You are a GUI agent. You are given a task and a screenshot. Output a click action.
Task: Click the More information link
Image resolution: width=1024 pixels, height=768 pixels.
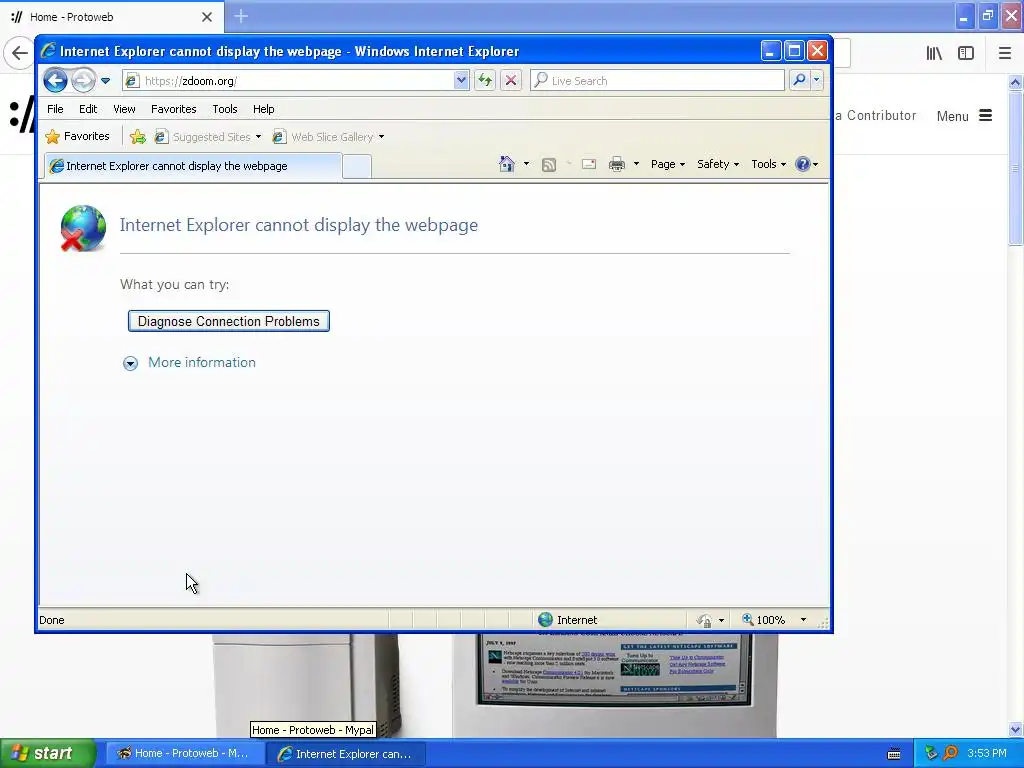pos(202,362)
